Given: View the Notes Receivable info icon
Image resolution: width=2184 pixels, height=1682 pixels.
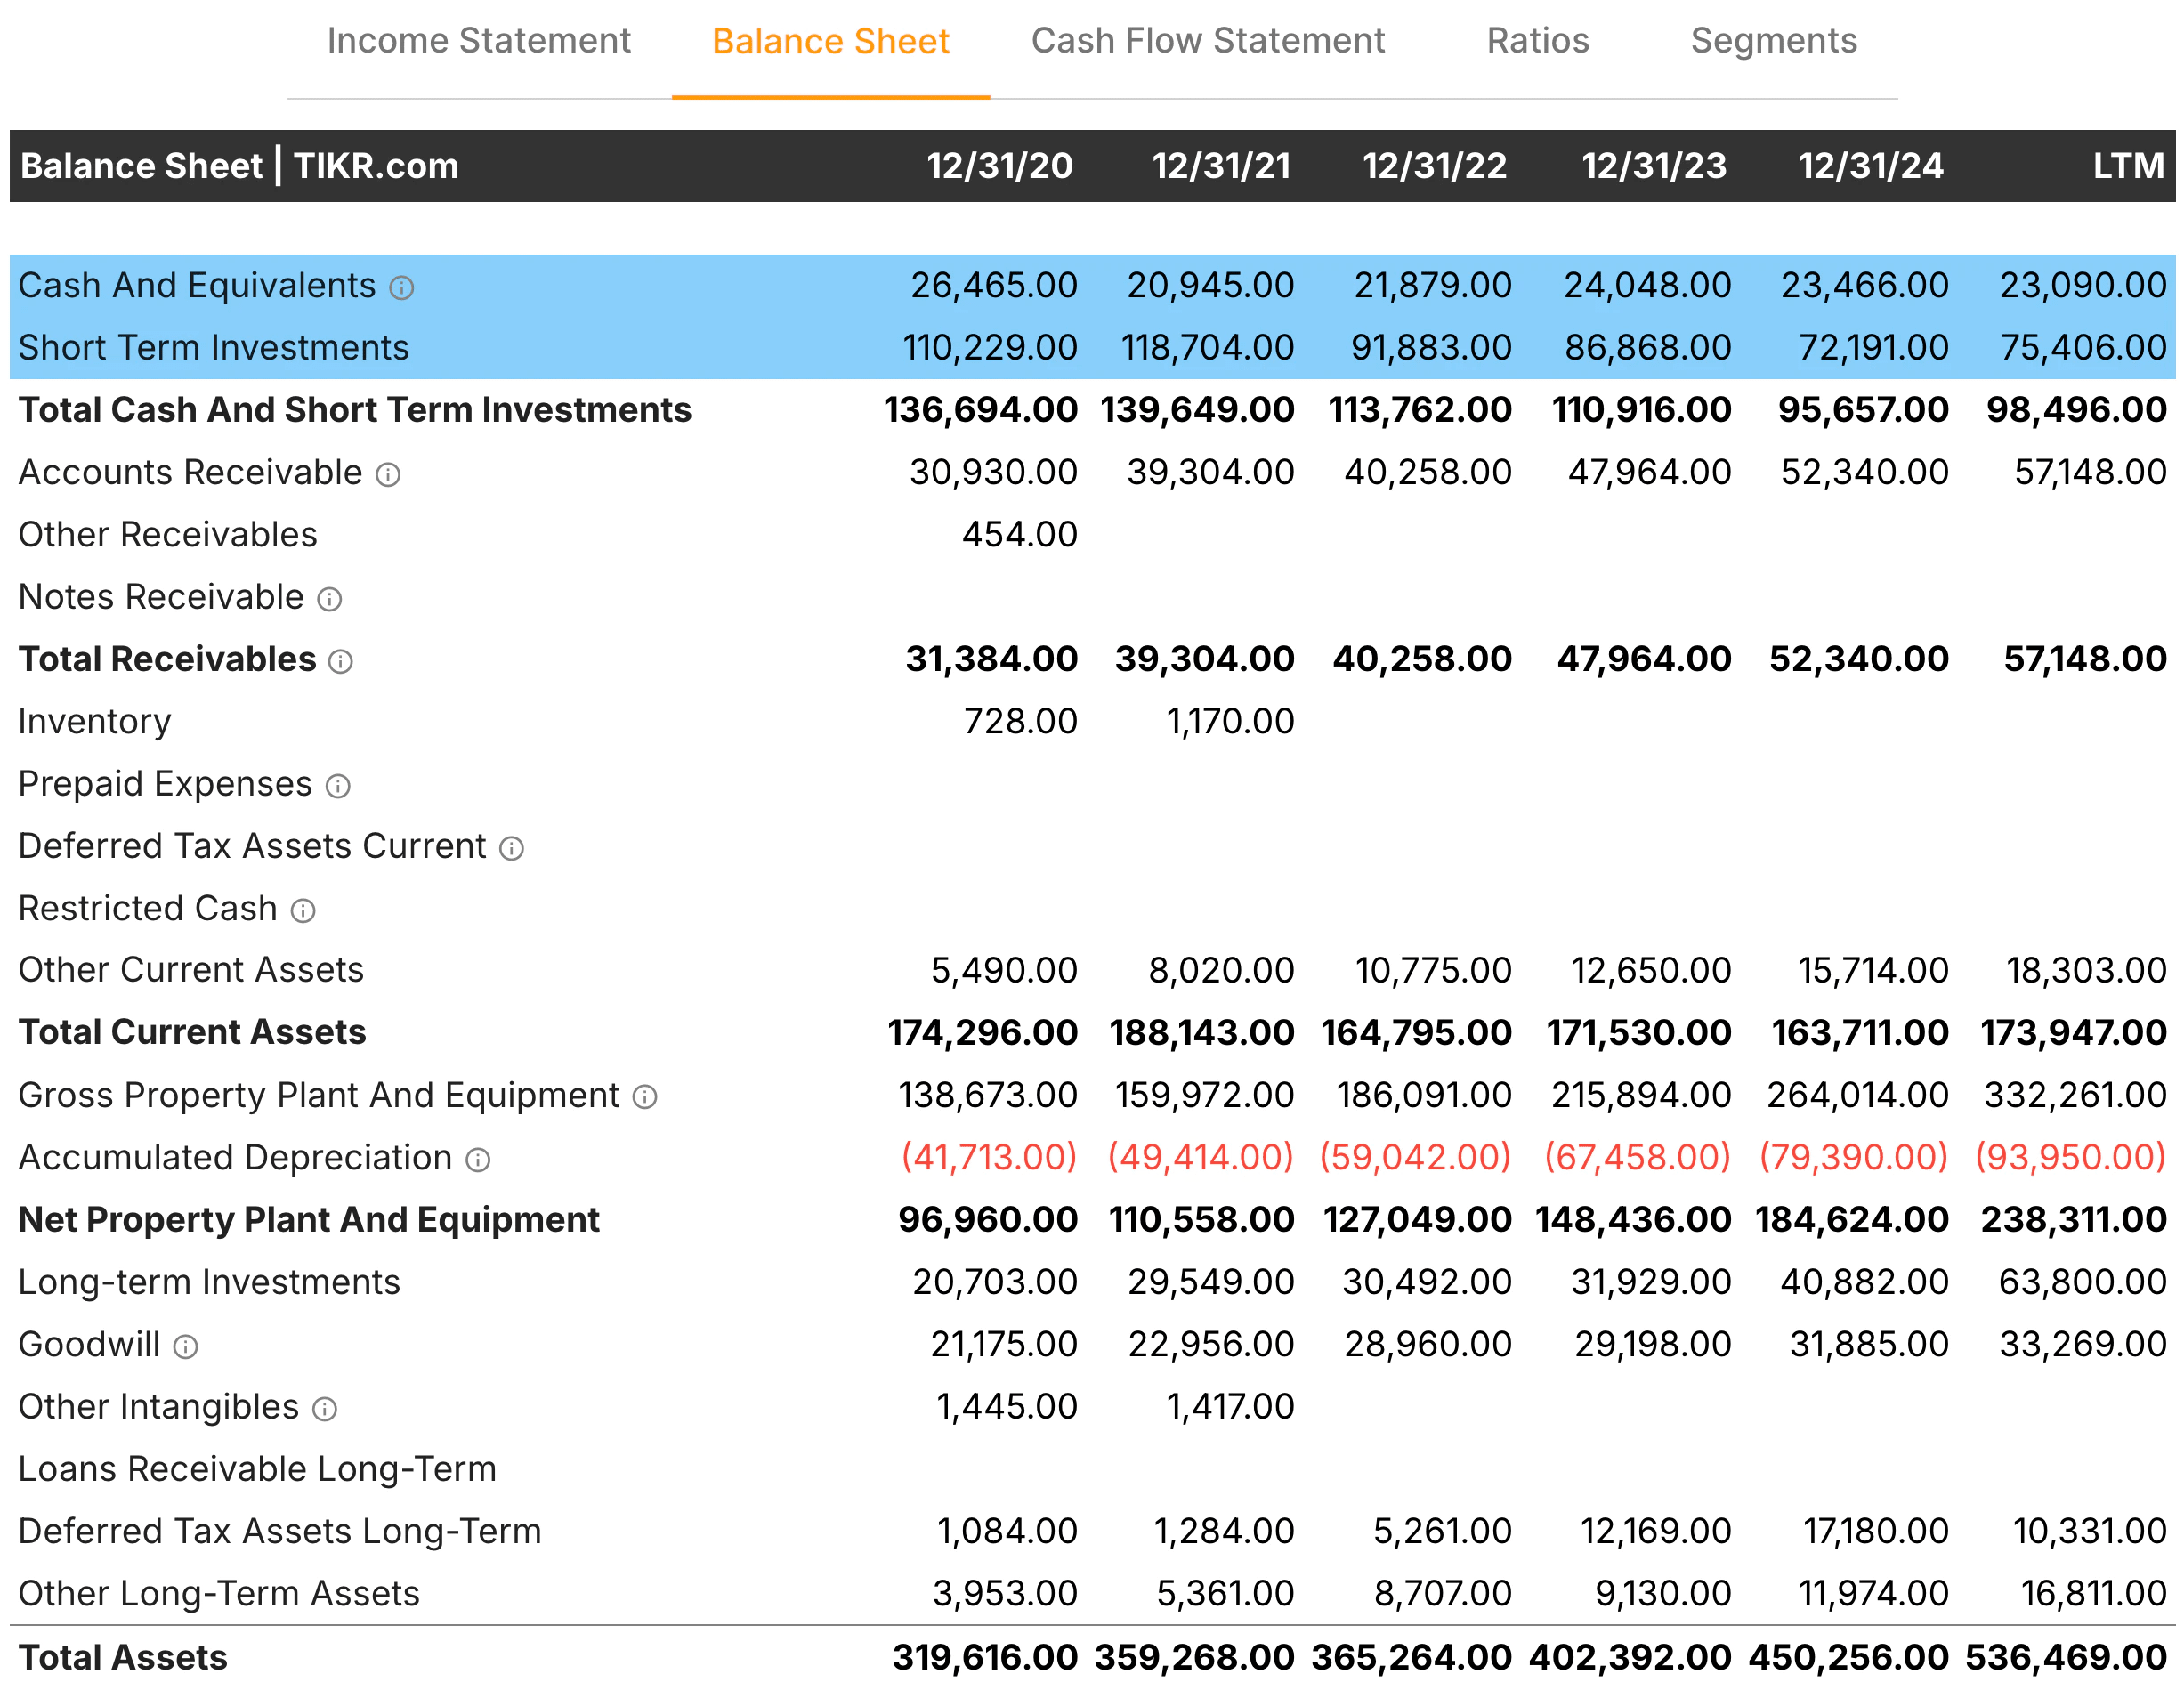Looking at the screenshot, I should (330, 600).
